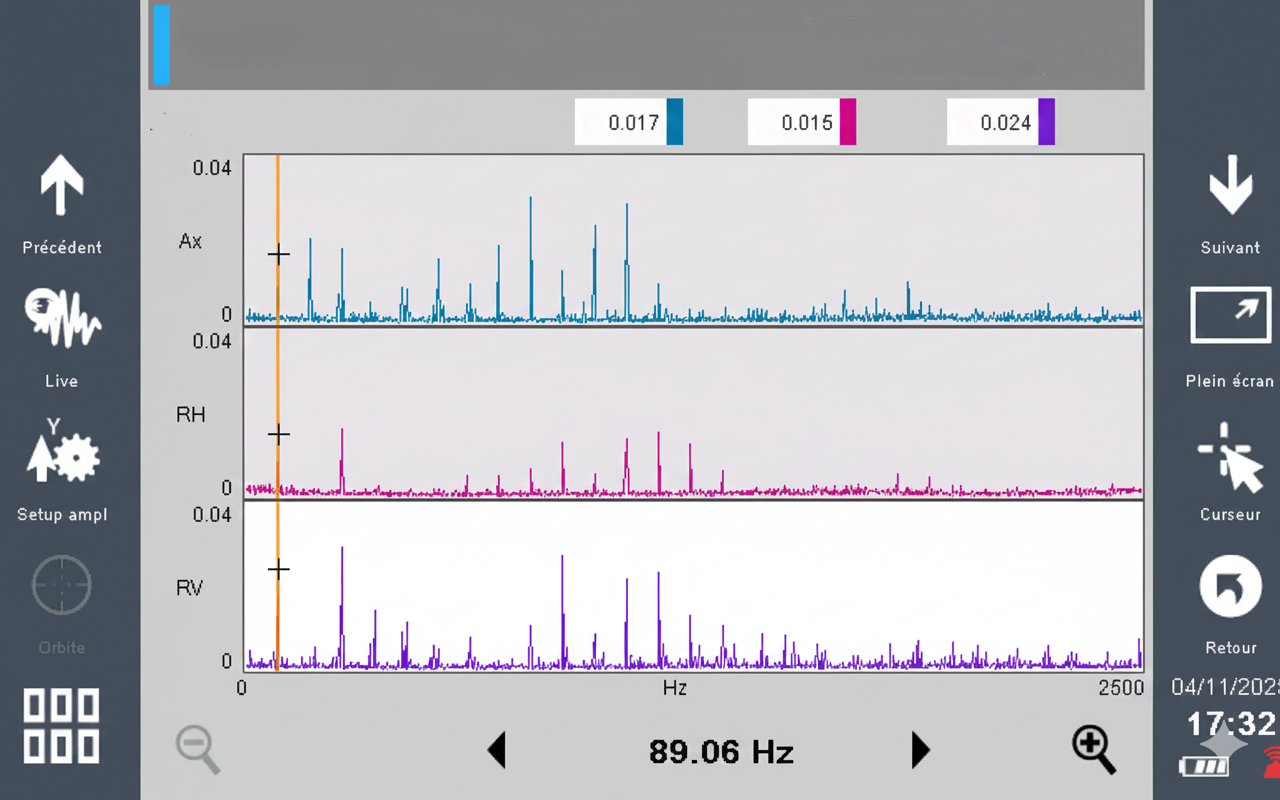
Task: Go to previous measurement with Précédent arrow
Action: click(x=62, y=186)
